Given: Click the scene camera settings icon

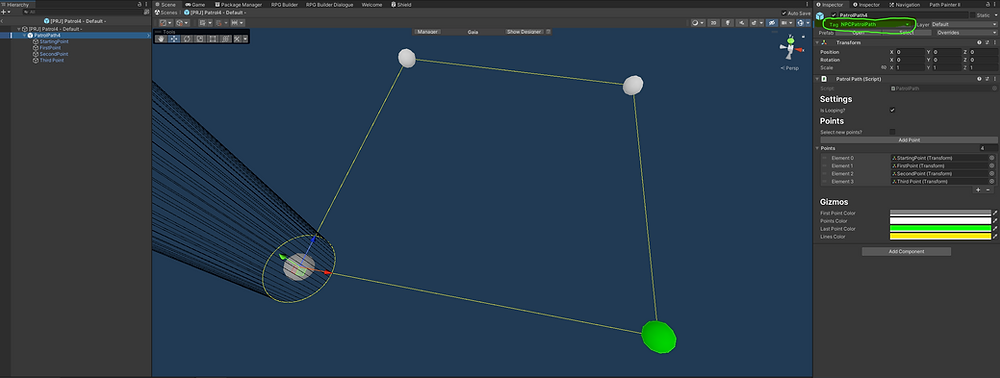Looking at the screenshot, I should (x=785, y=23).
